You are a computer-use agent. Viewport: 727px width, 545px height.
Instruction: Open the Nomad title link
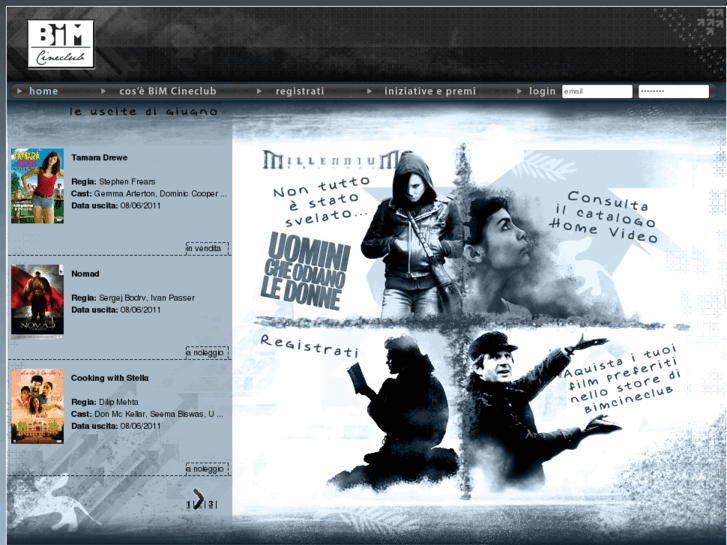coord(85,274)
